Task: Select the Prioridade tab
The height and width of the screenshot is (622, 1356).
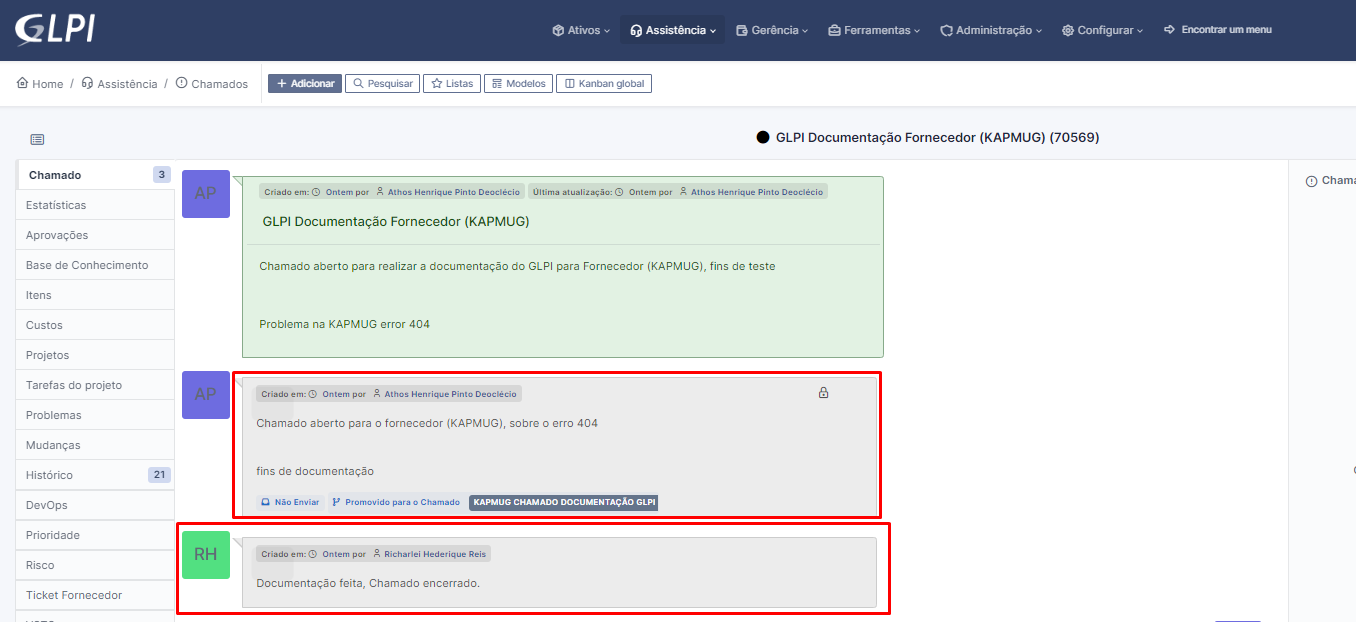Action: pyautogui.click(x=96, y=535)
